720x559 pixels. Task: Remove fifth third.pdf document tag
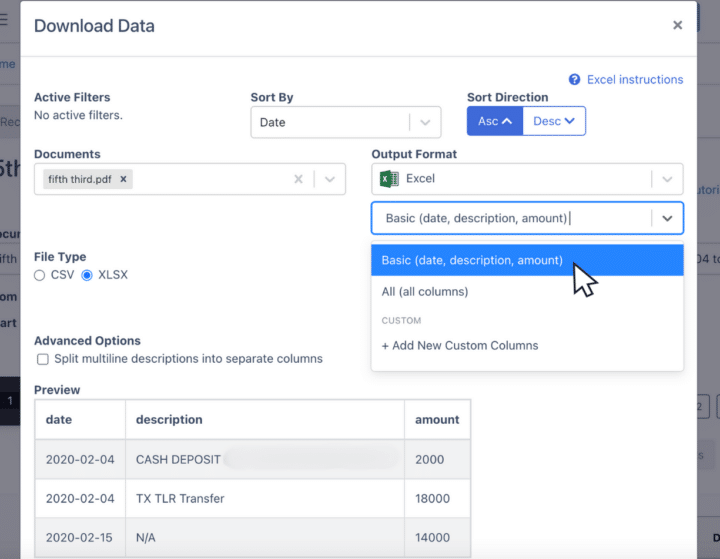[x=123, y=179]
